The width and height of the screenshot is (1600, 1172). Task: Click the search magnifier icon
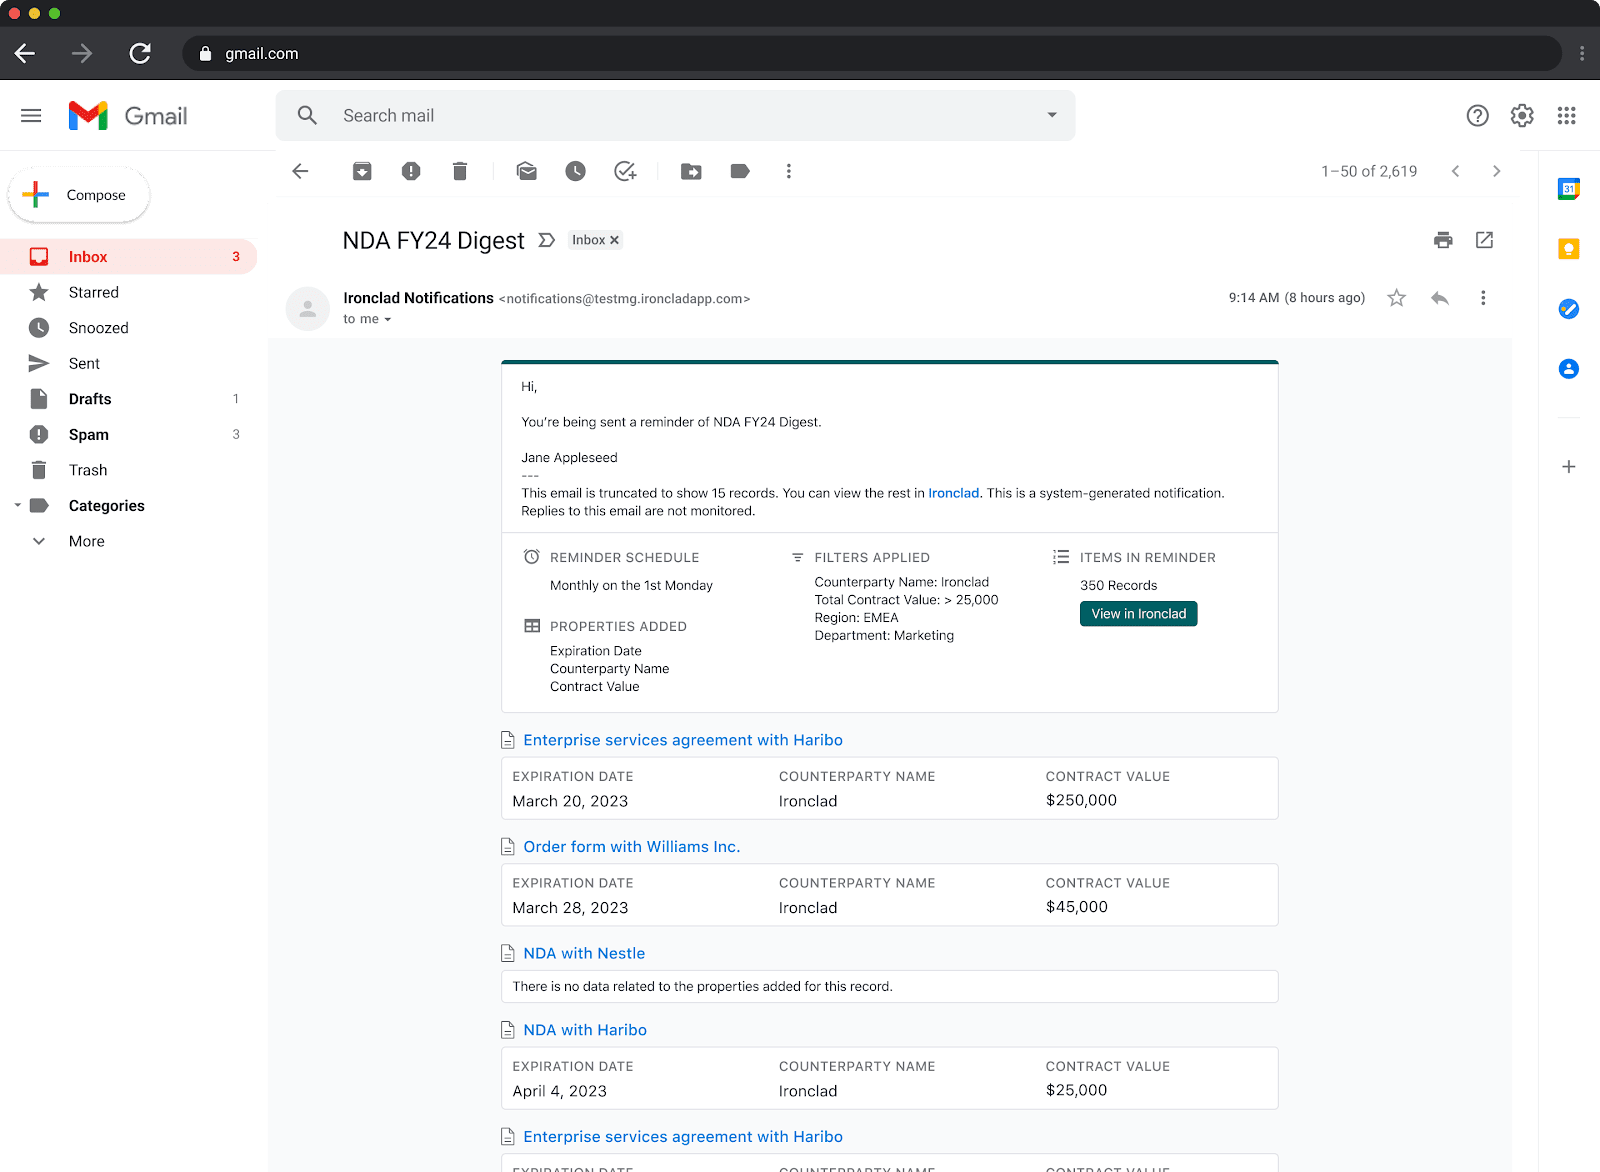click(x=307, y=116)
